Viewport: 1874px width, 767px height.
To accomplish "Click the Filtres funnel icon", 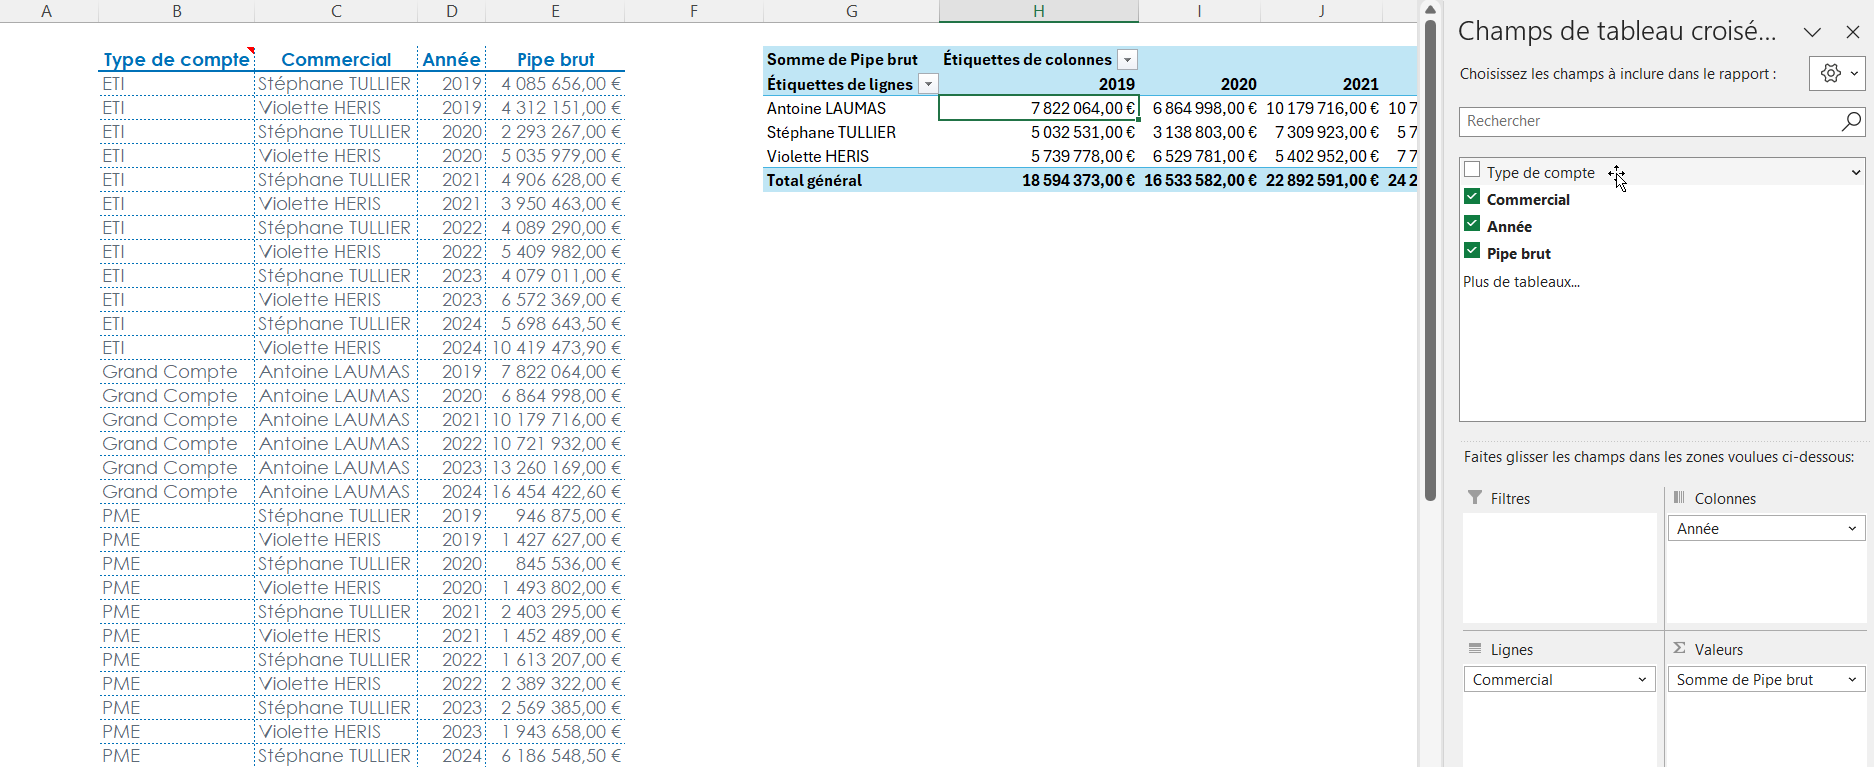I will point(1475,498).
